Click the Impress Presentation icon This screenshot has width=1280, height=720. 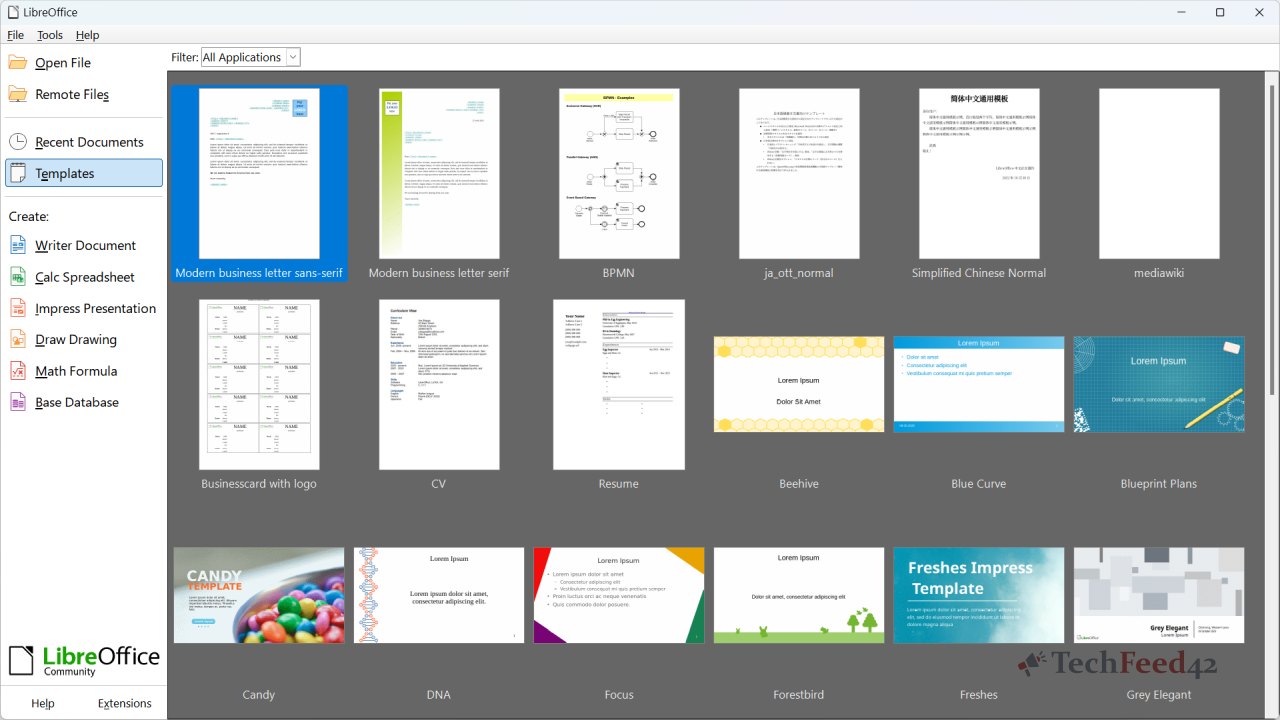(x=18, y=308)
